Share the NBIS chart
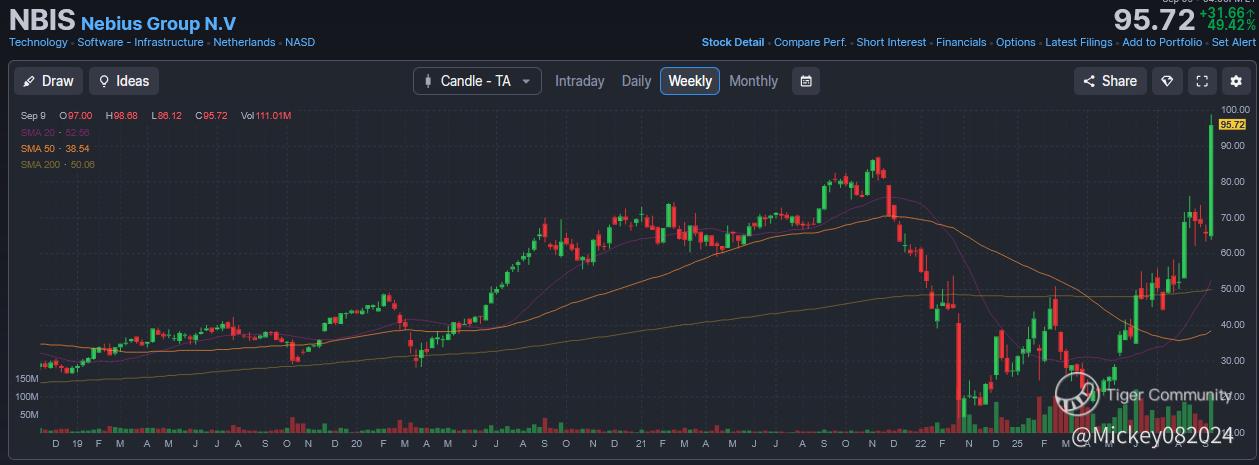The width and height of the screenshot is (1259, 465). point(1108,81)
